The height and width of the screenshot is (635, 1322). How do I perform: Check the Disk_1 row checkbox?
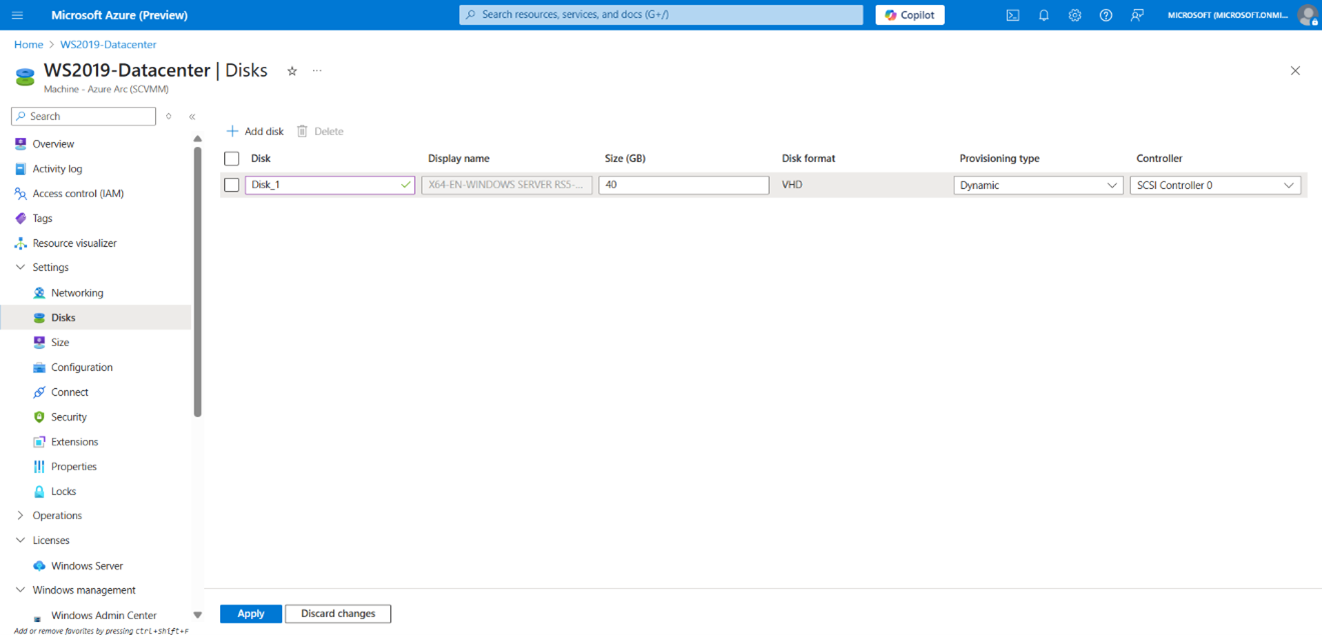(232, 185)
